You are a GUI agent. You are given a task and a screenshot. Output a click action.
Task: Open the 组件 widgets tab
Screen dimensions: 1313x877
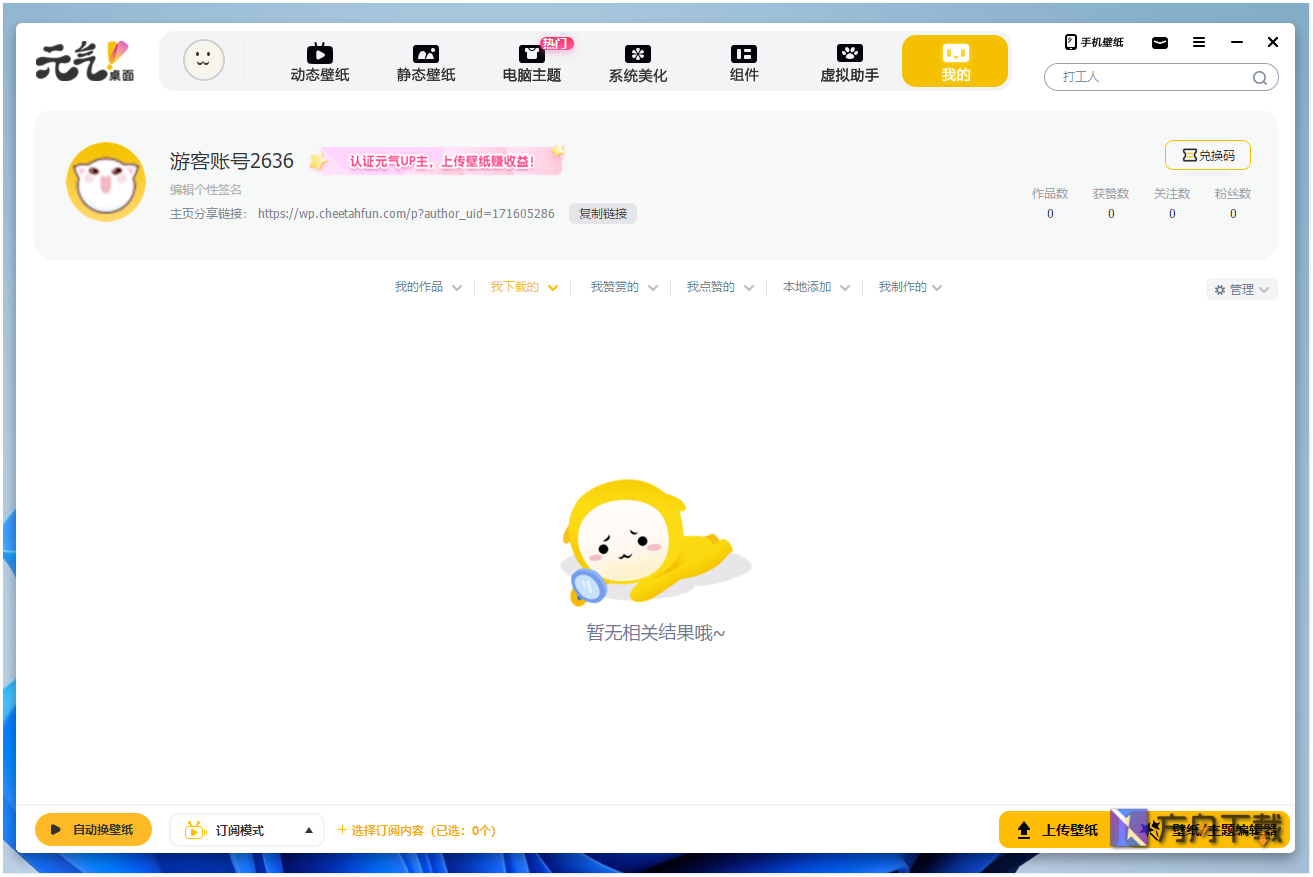pyautogui.click(x=744, y=63)
